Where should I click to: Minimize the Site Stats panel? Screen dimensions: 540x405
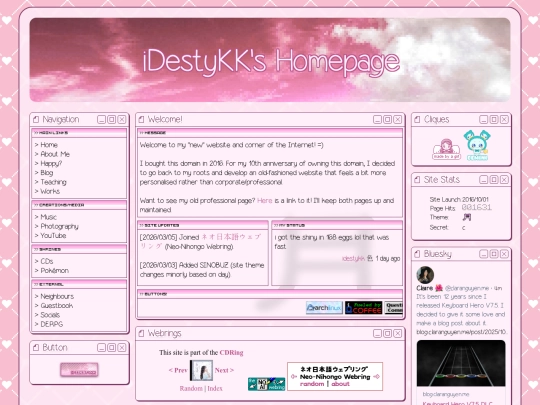coord(484,180)
